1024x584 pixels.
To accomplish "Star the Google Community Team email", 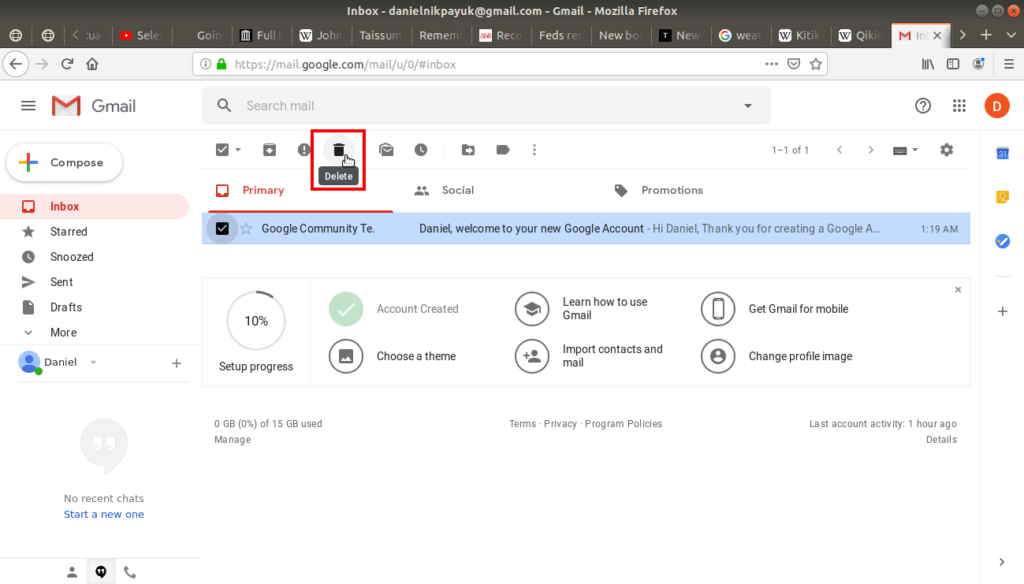I will 246,229.
